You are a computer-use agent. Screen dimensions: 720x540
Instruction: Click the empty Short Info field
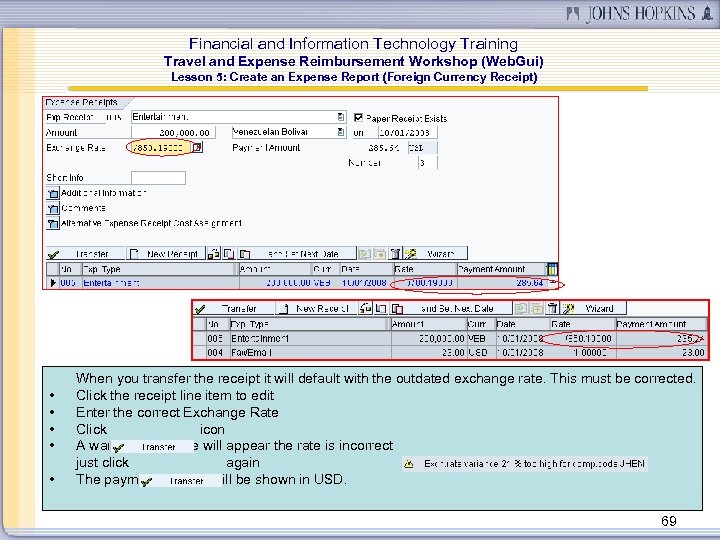[x=158, y=178]
